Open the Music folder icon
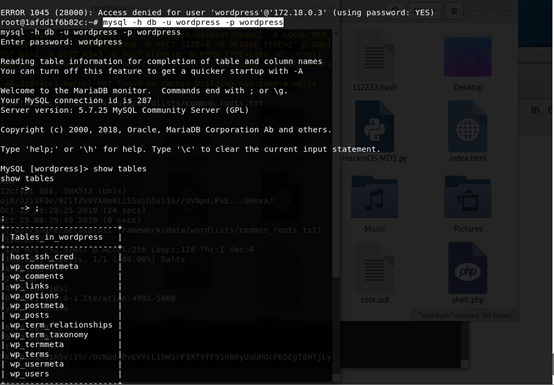 [x=375, y=197]
